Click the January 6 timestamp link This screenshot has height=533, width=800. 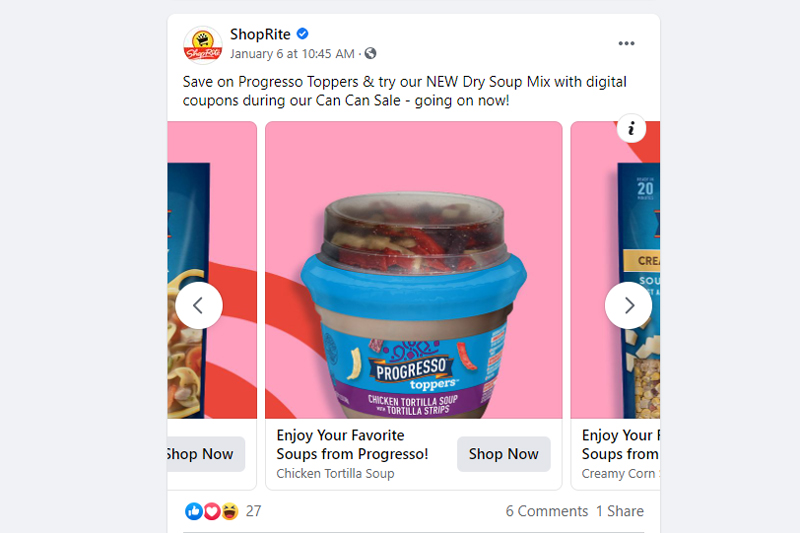[292, 54]
